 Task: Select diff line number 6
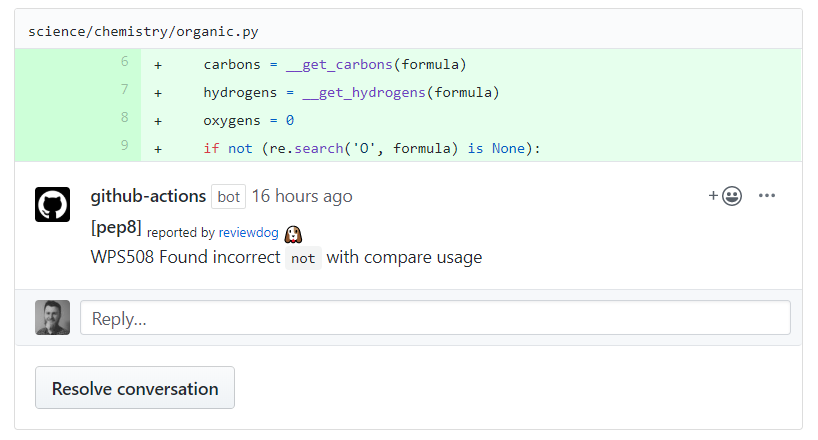pos(124,63)
